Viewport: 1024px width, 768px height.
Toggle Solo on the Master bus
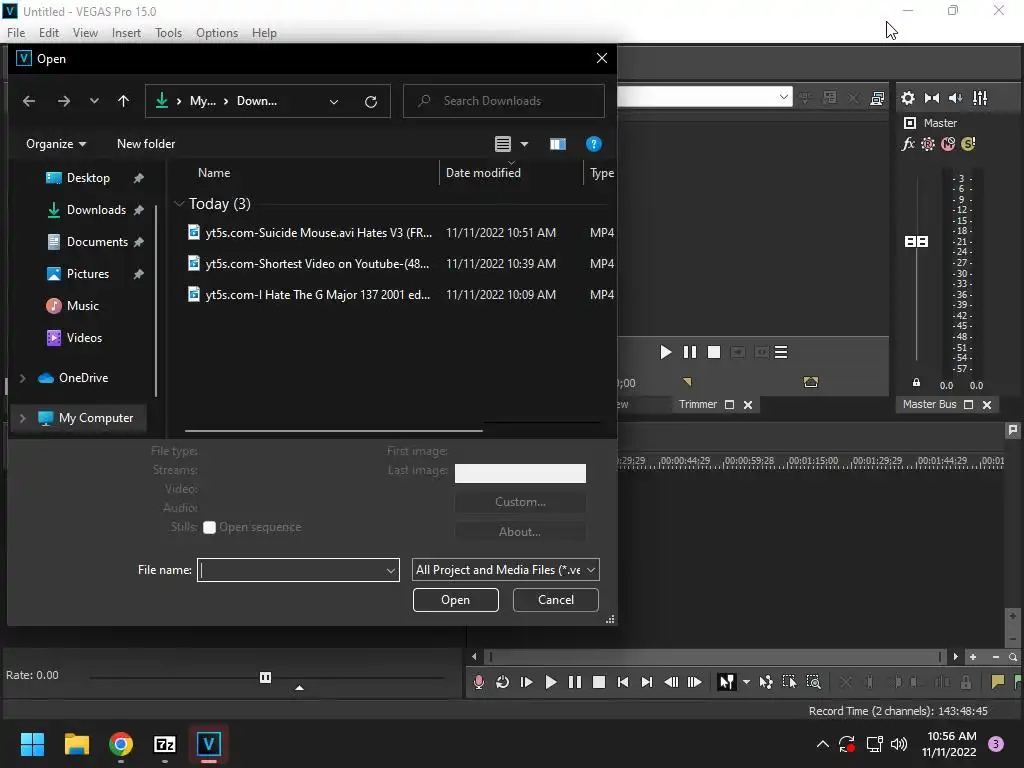click(x=968, y=144)
